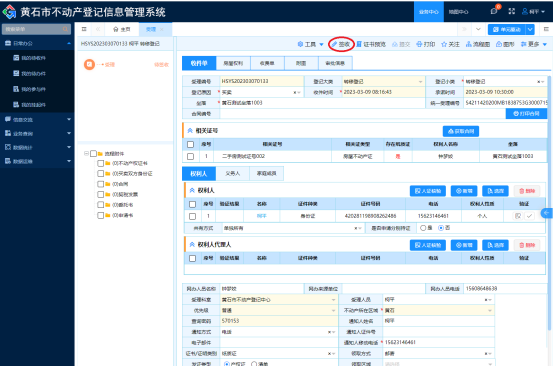Switch to the 收费单 tab
The image size is (554, 366).
[267, 63]
